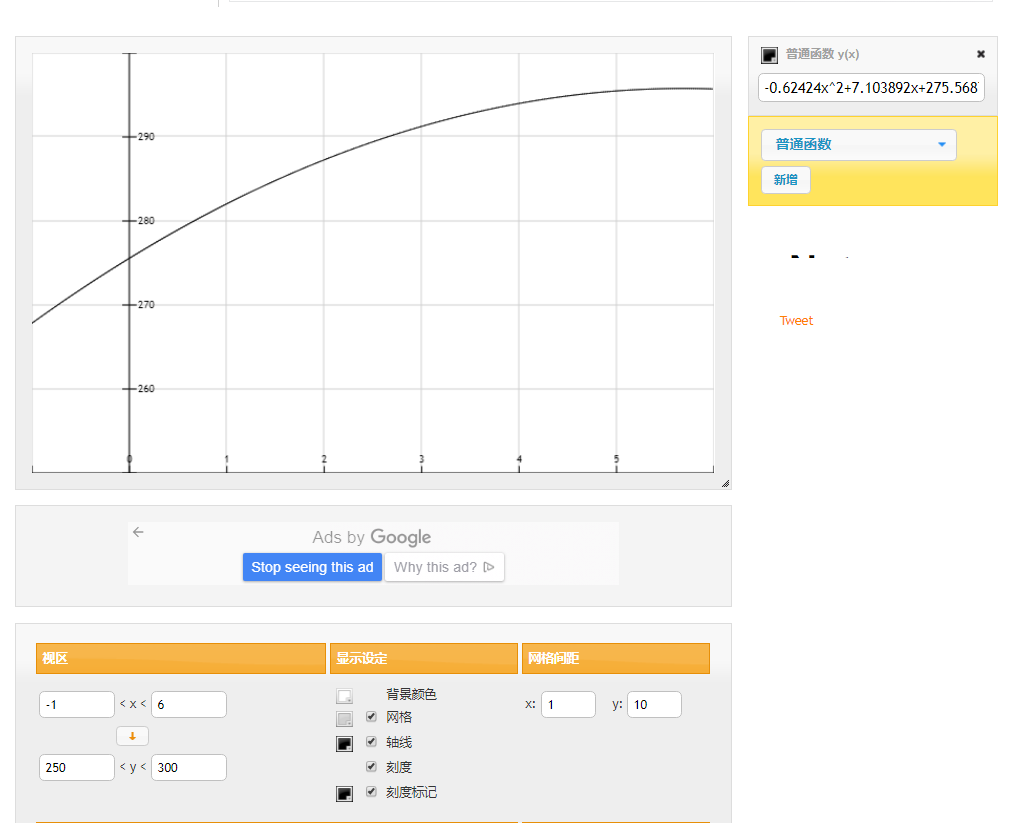Open the function color swatch beside 普通函数 y(x)
Viewport: 1015px width, 823px height.
[769, 55]
